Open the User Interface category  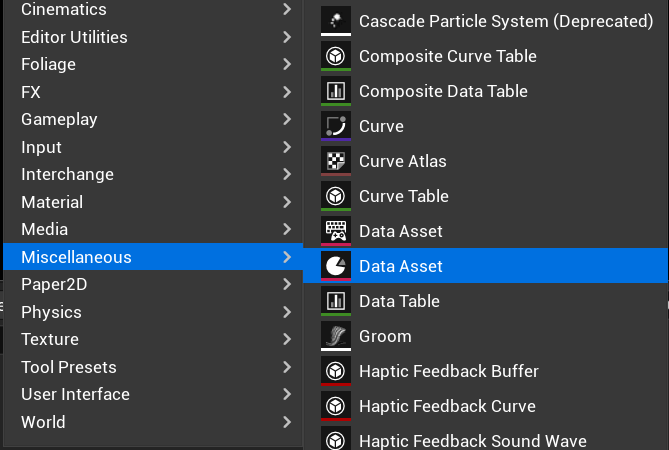coord(153,394)
